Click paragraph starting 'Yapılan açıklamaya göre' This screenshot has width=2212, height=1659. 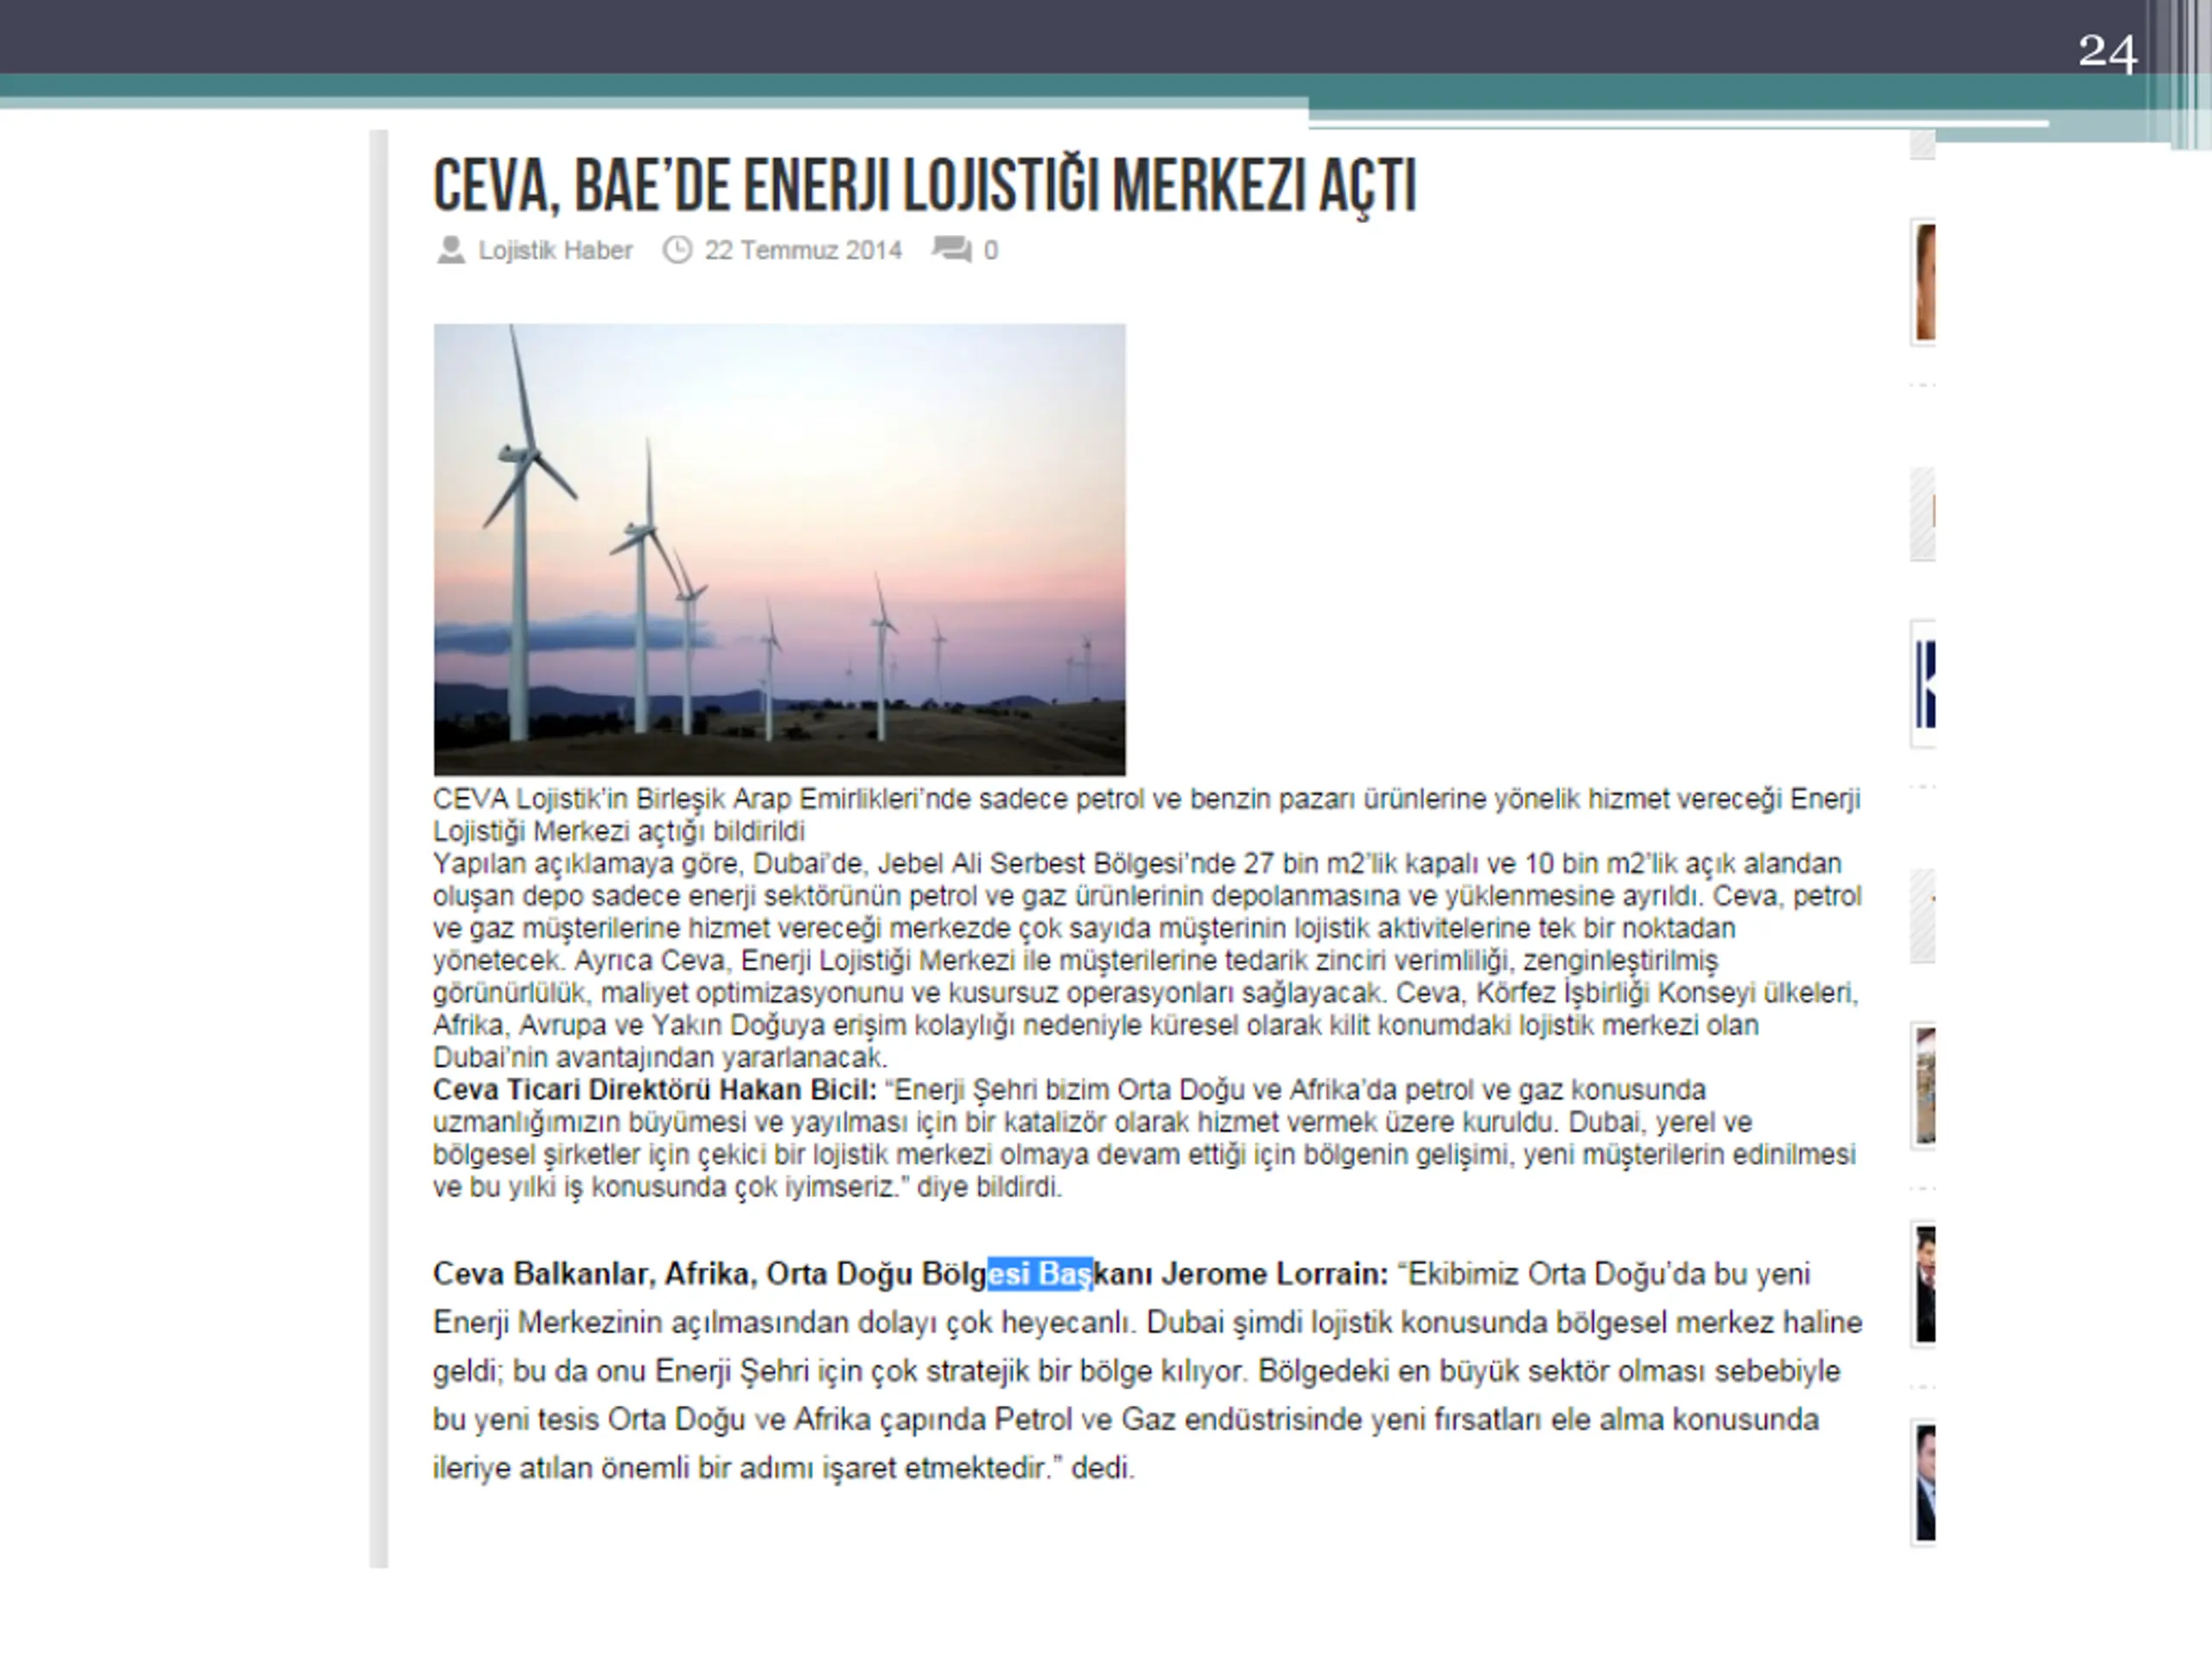[1146, 959]
